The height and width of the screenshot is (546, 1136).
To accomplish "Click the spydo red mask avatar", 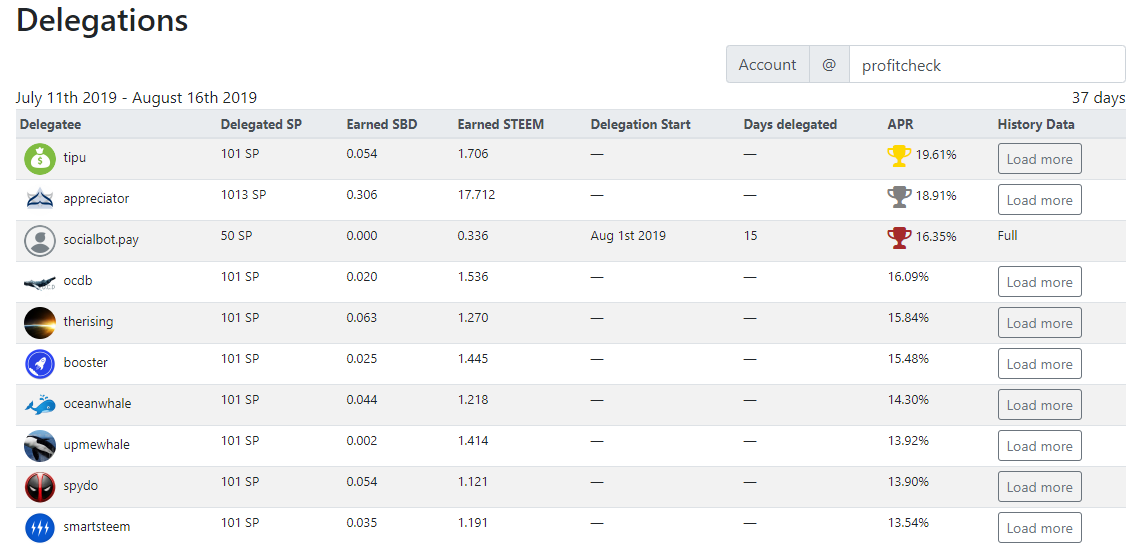I will 40,487.
